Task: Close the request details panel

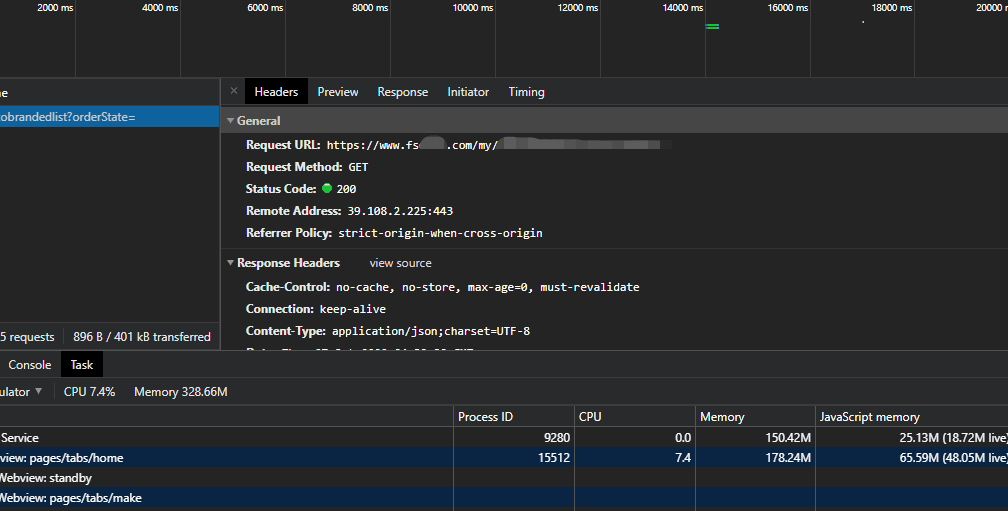Action: pos(234,91)
